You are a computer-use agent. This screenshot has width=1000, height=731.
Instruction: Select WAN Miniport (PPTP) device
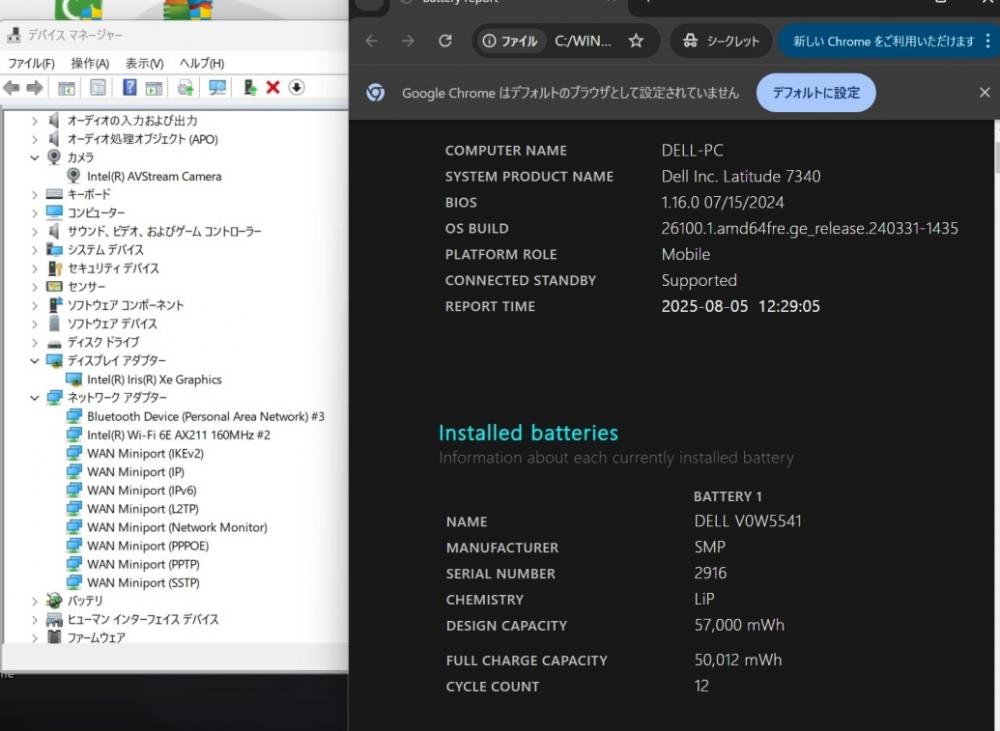[x=143, y=565]
